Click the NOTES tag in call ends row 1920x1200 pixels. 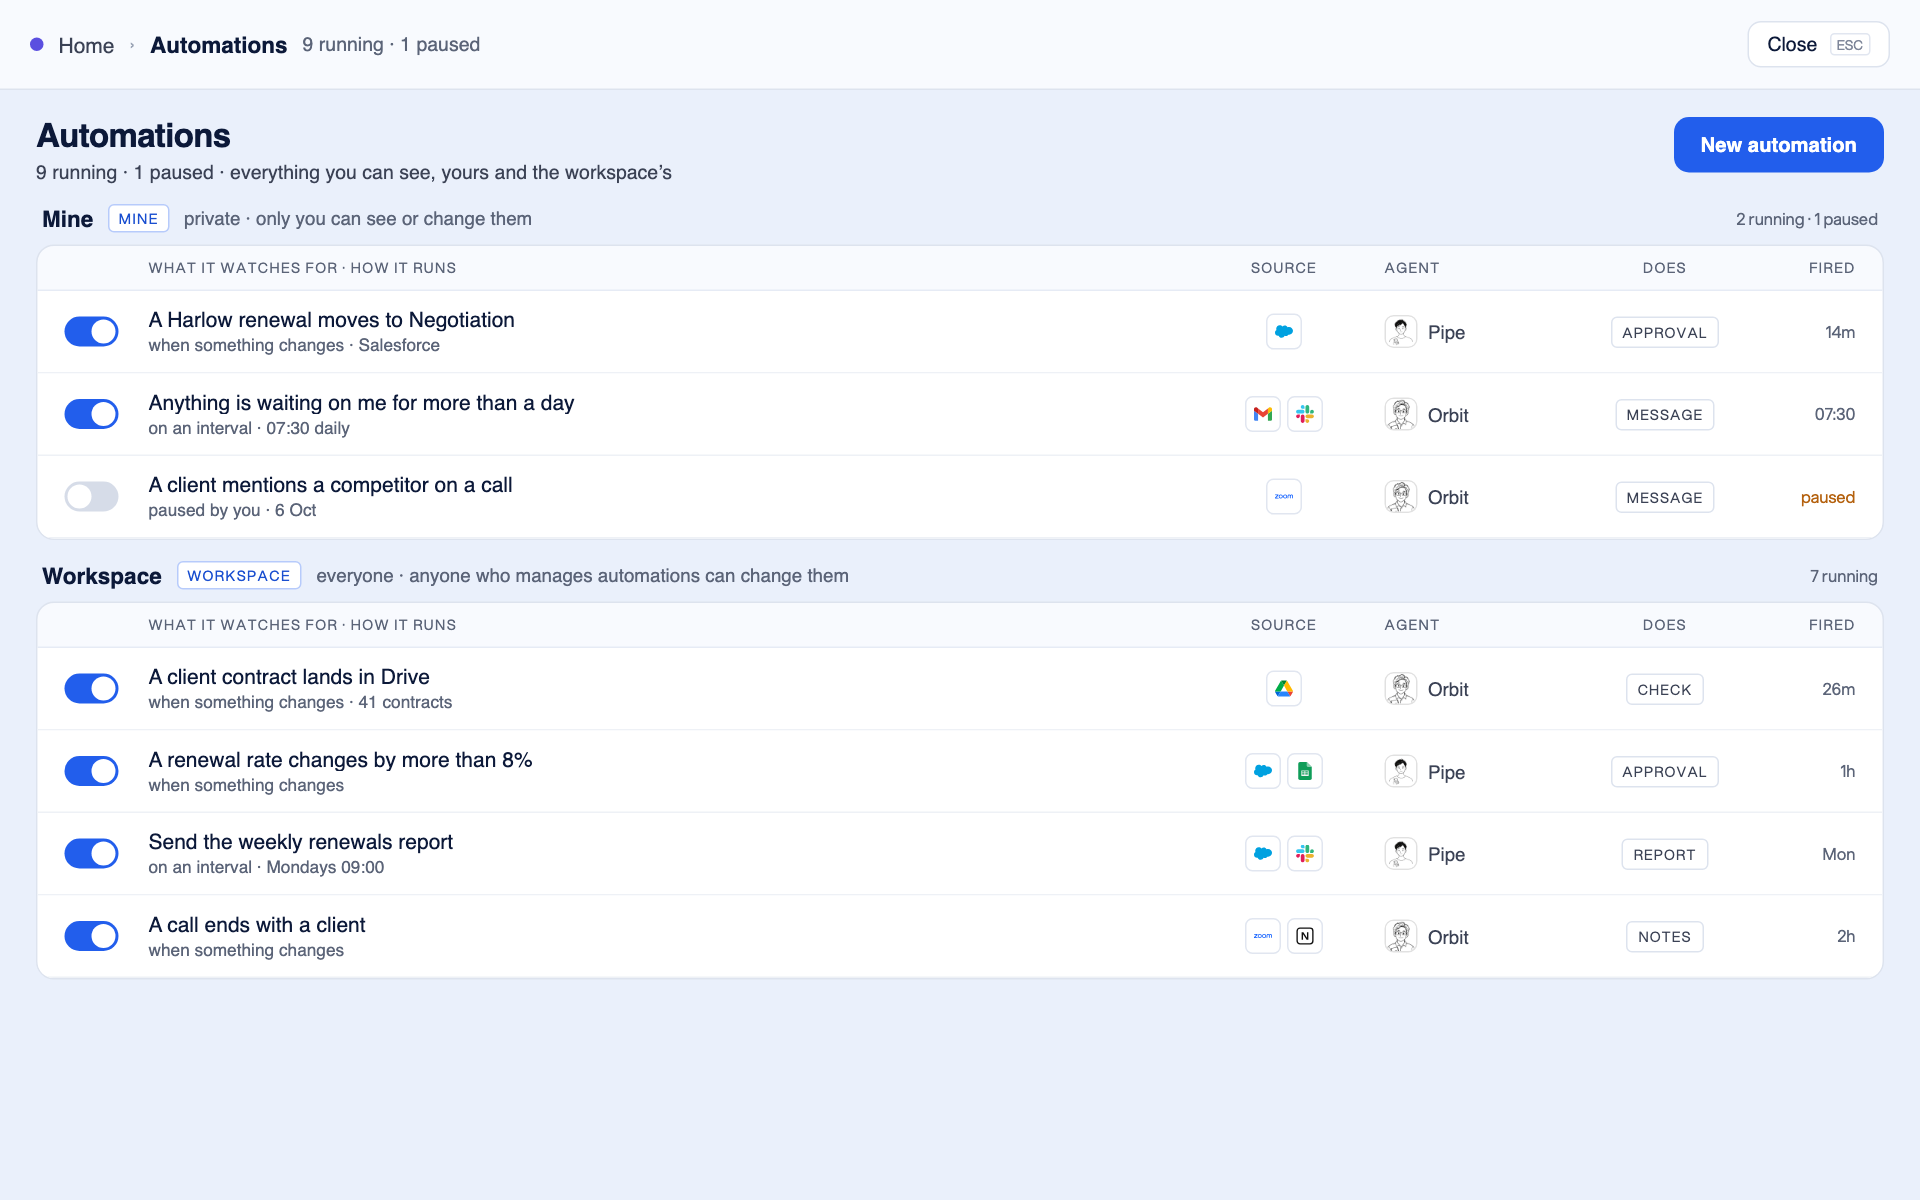[1664, 936]
